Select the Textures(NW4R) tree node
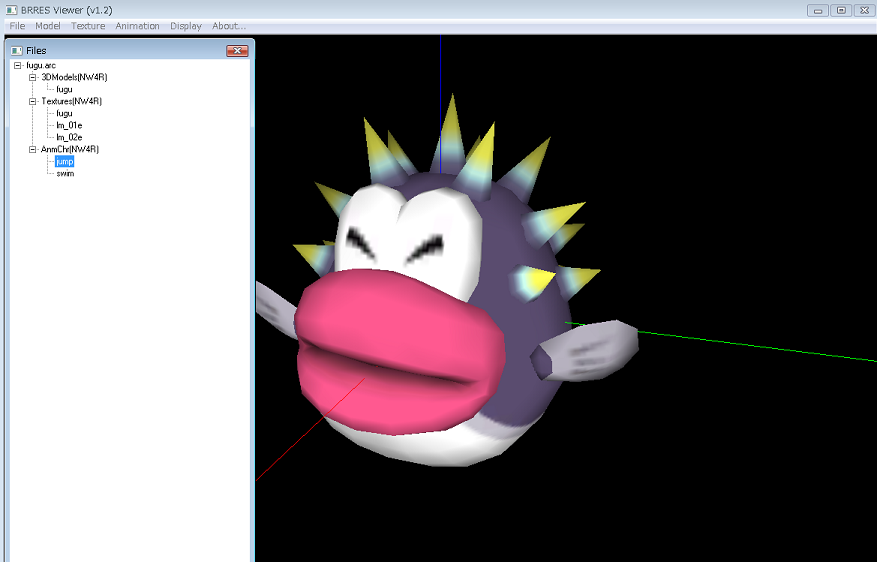Viewport: 877px width, 562px height. pos(71,101)
